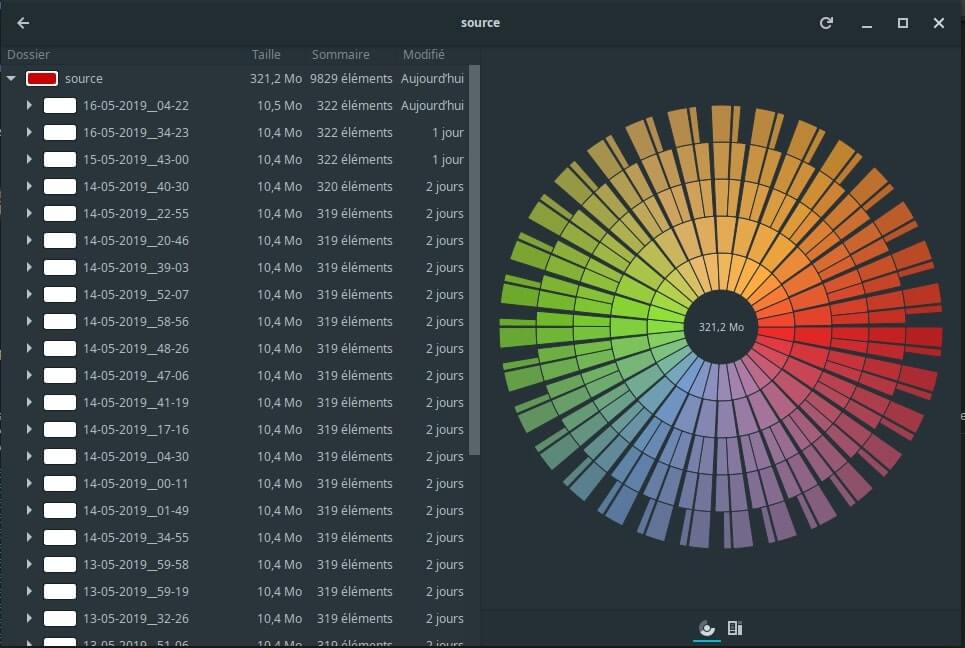Go back using the header arrow
Screen dimensions: 965x648
[x=23, y=23]
